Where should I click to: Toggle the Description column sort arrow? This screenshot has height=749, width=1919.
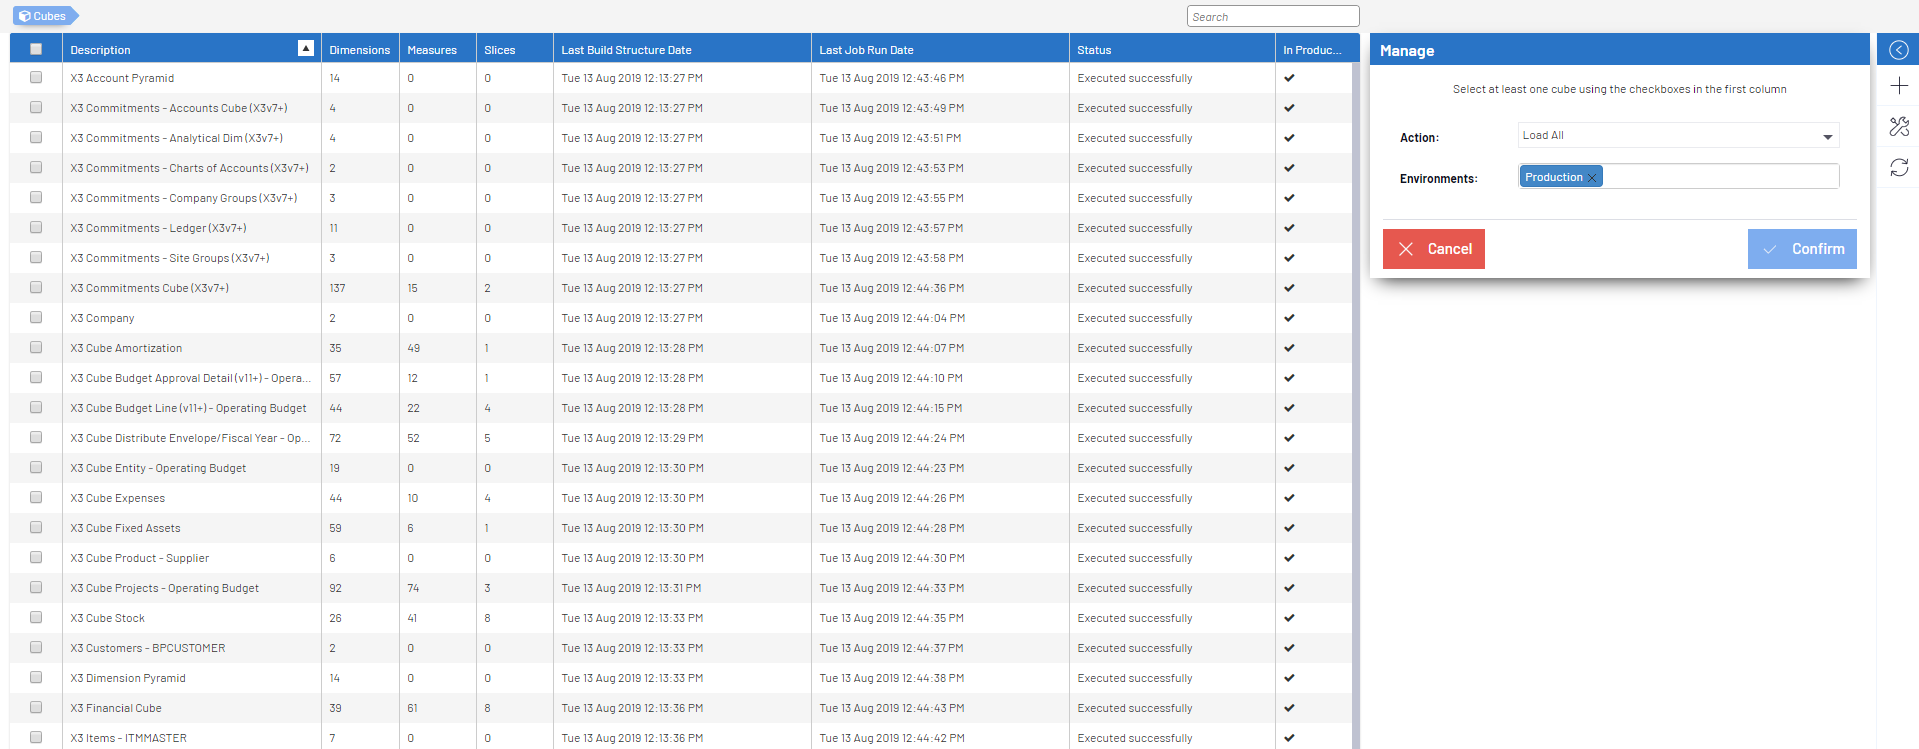[x=306, y=49]
